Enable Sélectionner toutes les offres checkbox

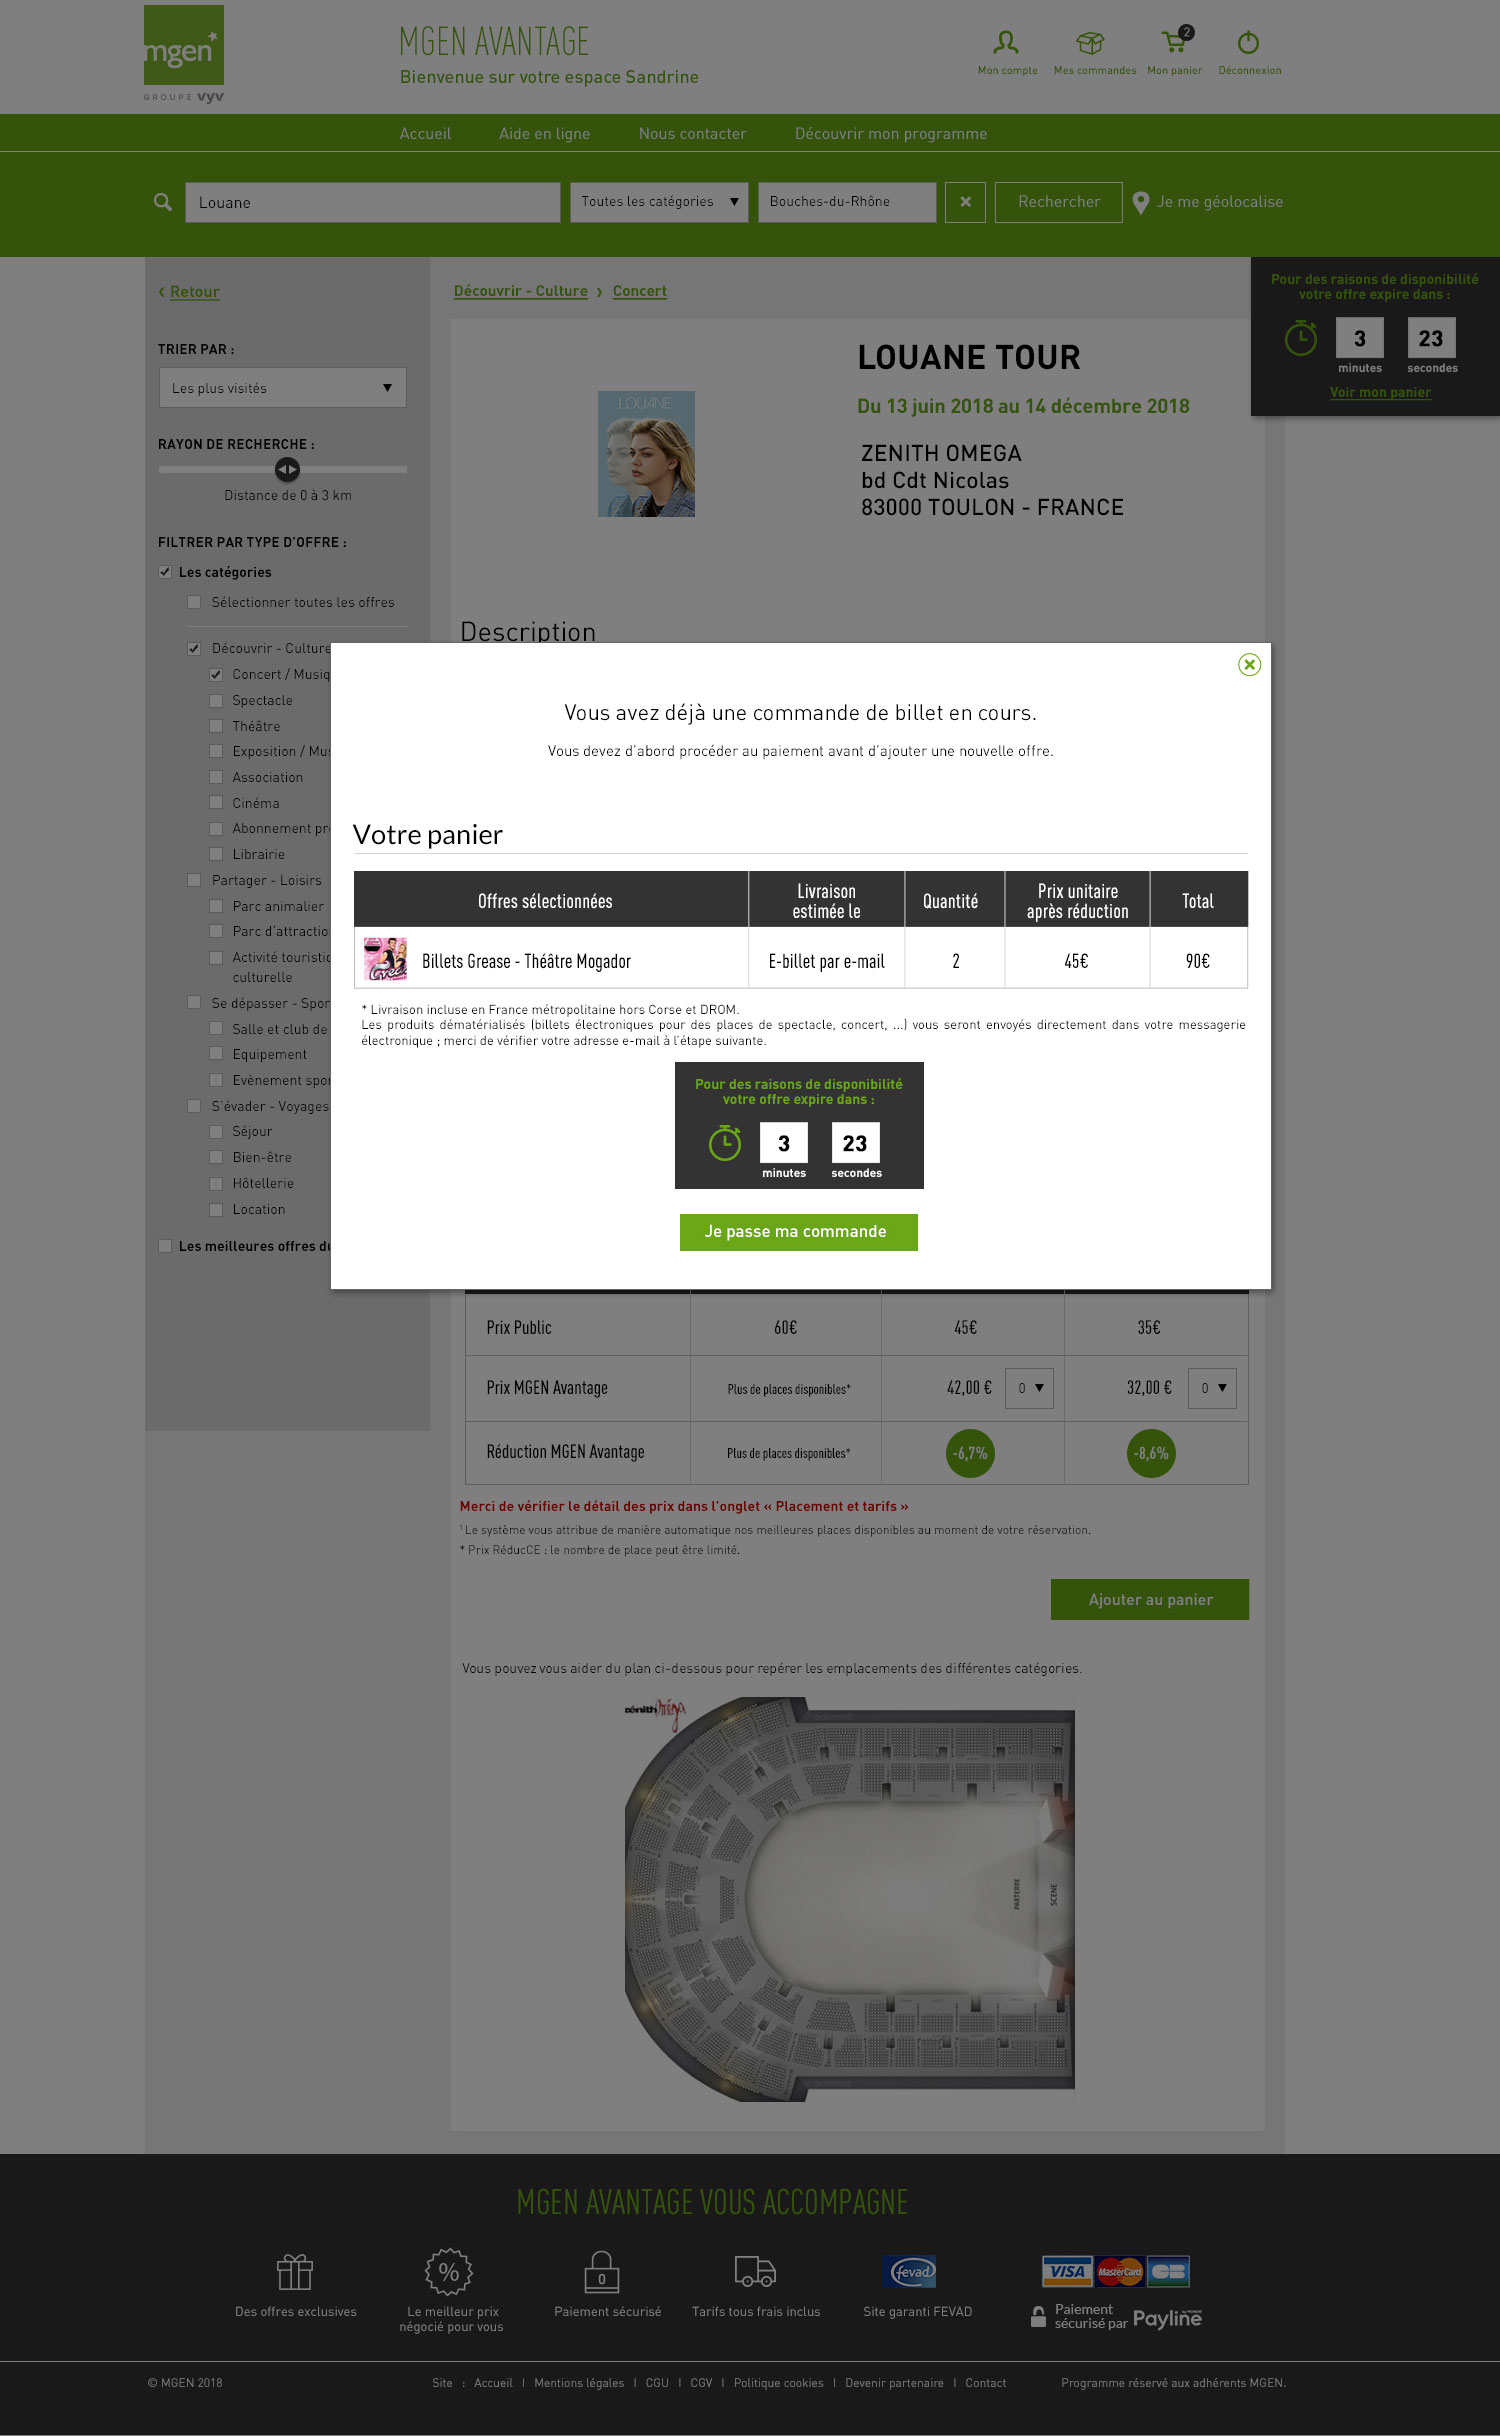point(194,602)
